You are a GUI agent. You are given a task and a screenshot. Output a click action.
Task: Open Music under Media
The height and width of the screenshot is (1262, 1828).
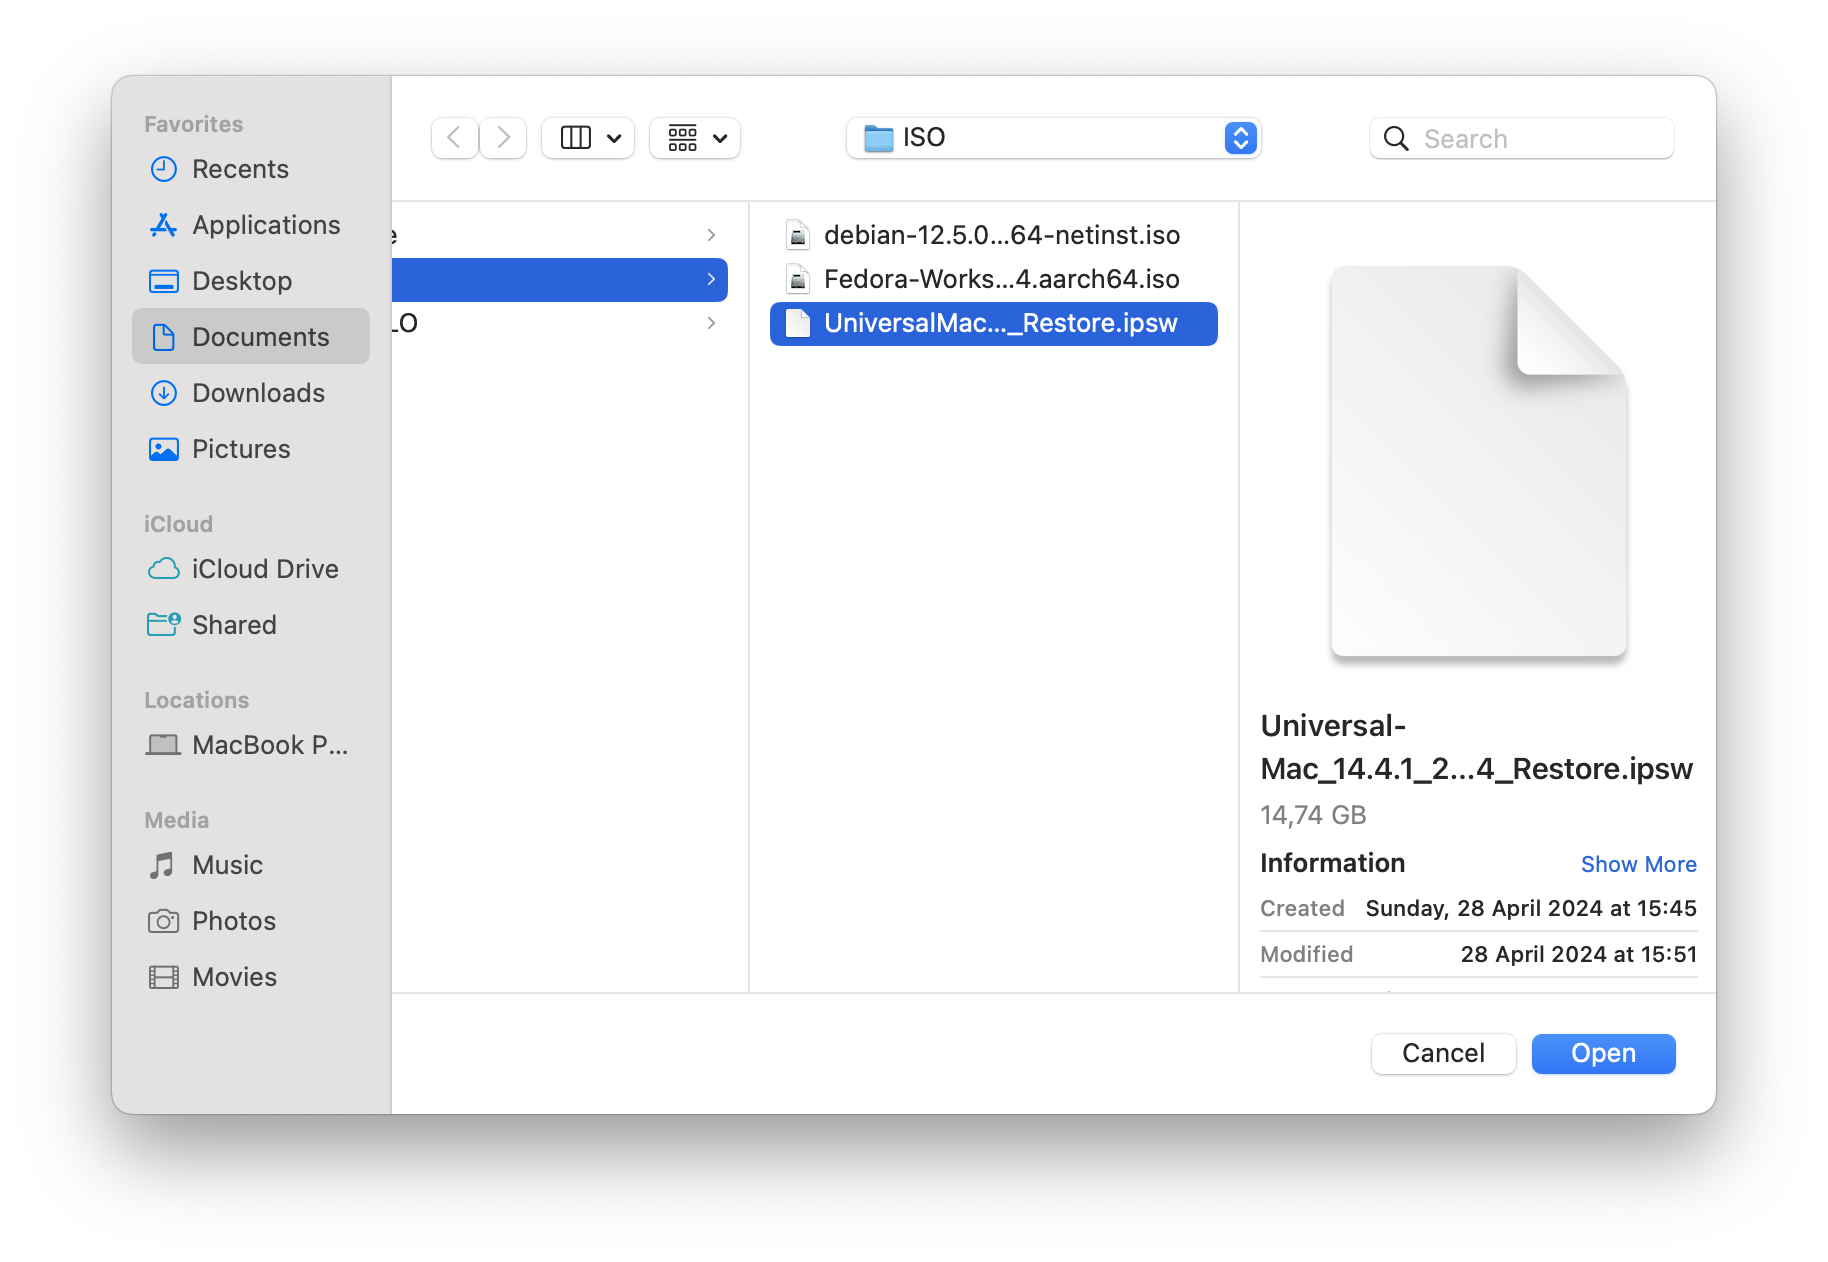(x=250, y=865)
